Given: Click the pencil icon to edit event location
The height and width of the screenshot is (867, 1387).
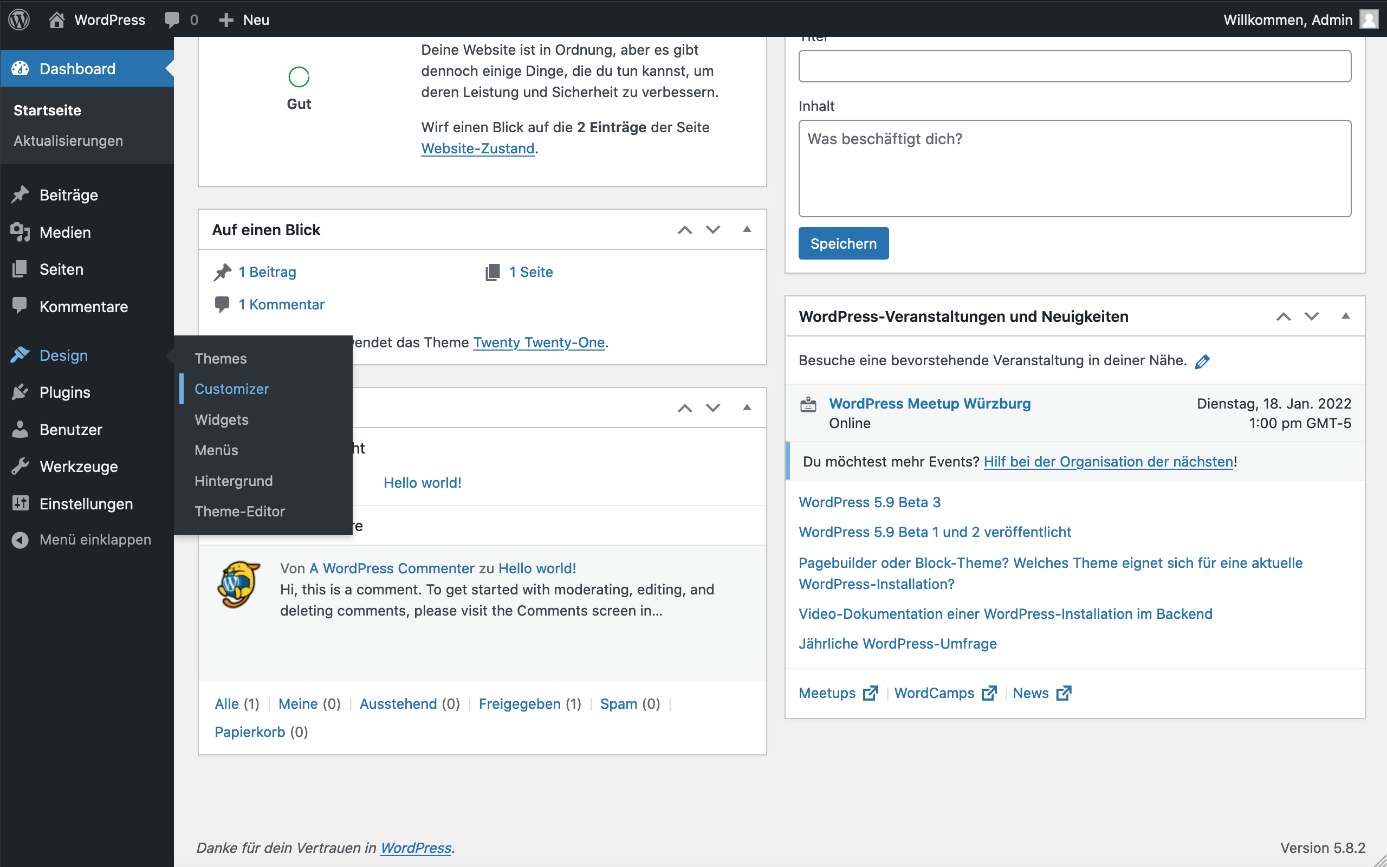Looking at the screenshot, I should click(x=1203, y=361).
